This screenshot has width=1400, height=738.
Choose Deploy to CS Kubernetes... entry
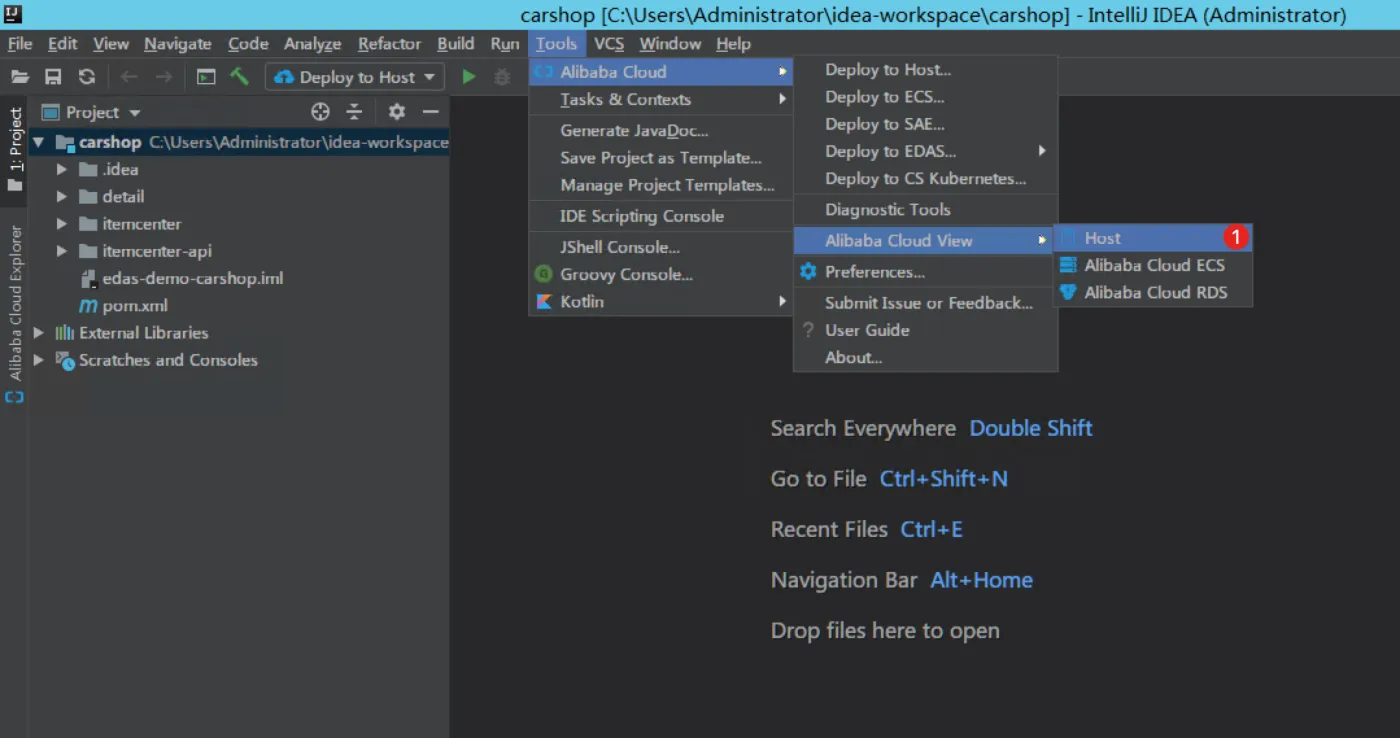point(925,178)
